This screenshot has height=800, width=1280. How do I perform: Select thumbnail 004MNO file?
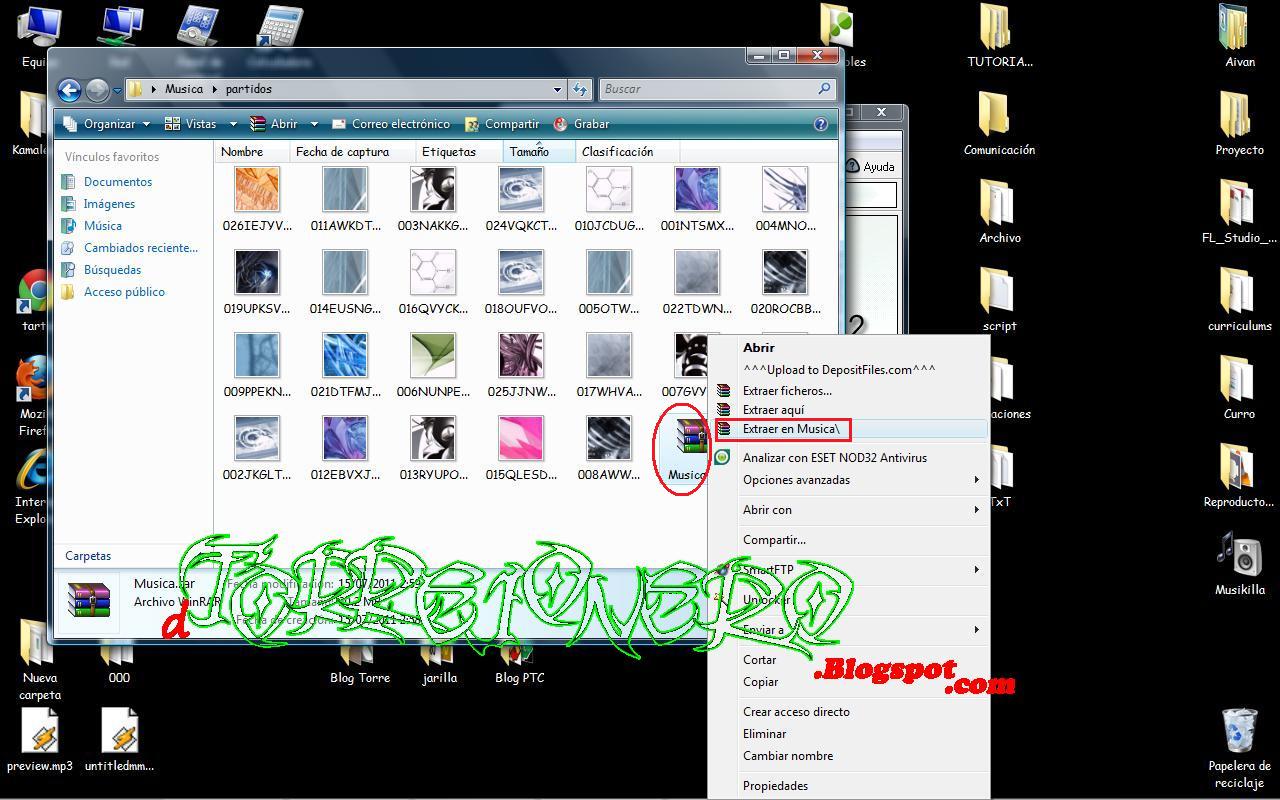(785, 198)
